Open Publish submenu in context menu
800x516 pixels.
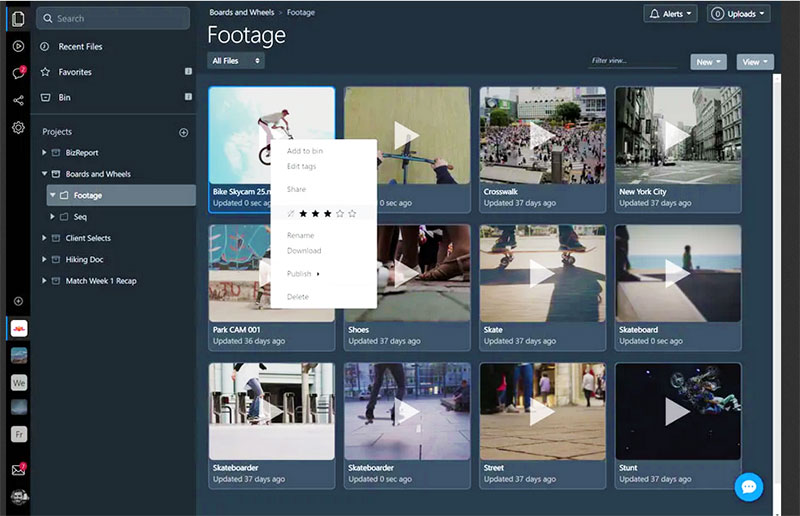click(x=303, y=274)
